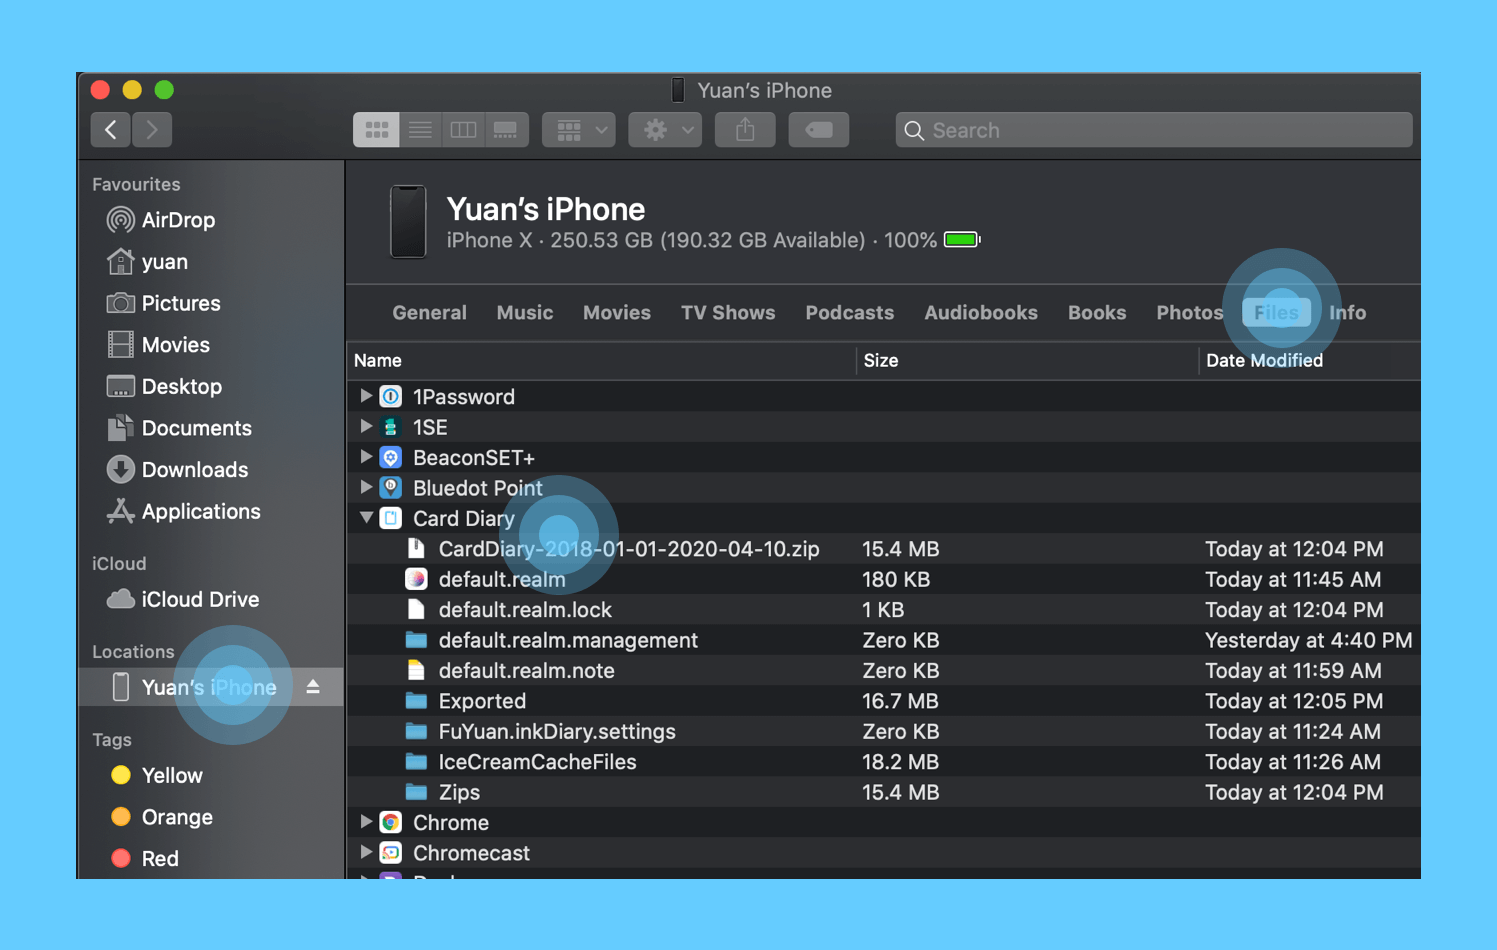Expand the Chromecast app row
Screen dimensions: 1497x950
(x=366, y=852)
